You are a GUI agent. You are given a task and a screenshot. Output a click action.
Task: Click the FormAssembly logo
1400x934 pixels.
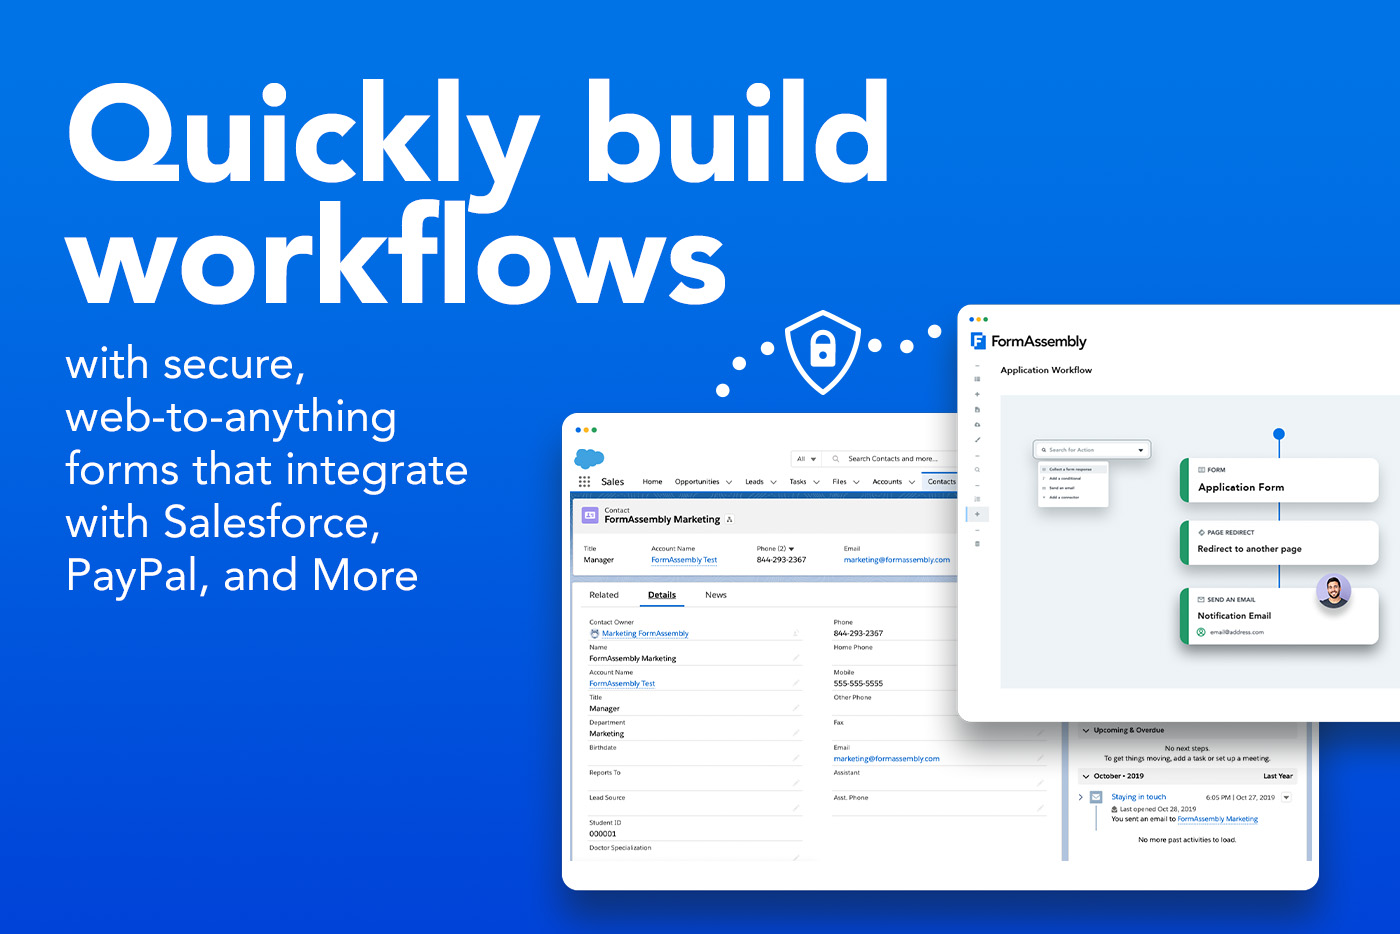click(1029, 341)
